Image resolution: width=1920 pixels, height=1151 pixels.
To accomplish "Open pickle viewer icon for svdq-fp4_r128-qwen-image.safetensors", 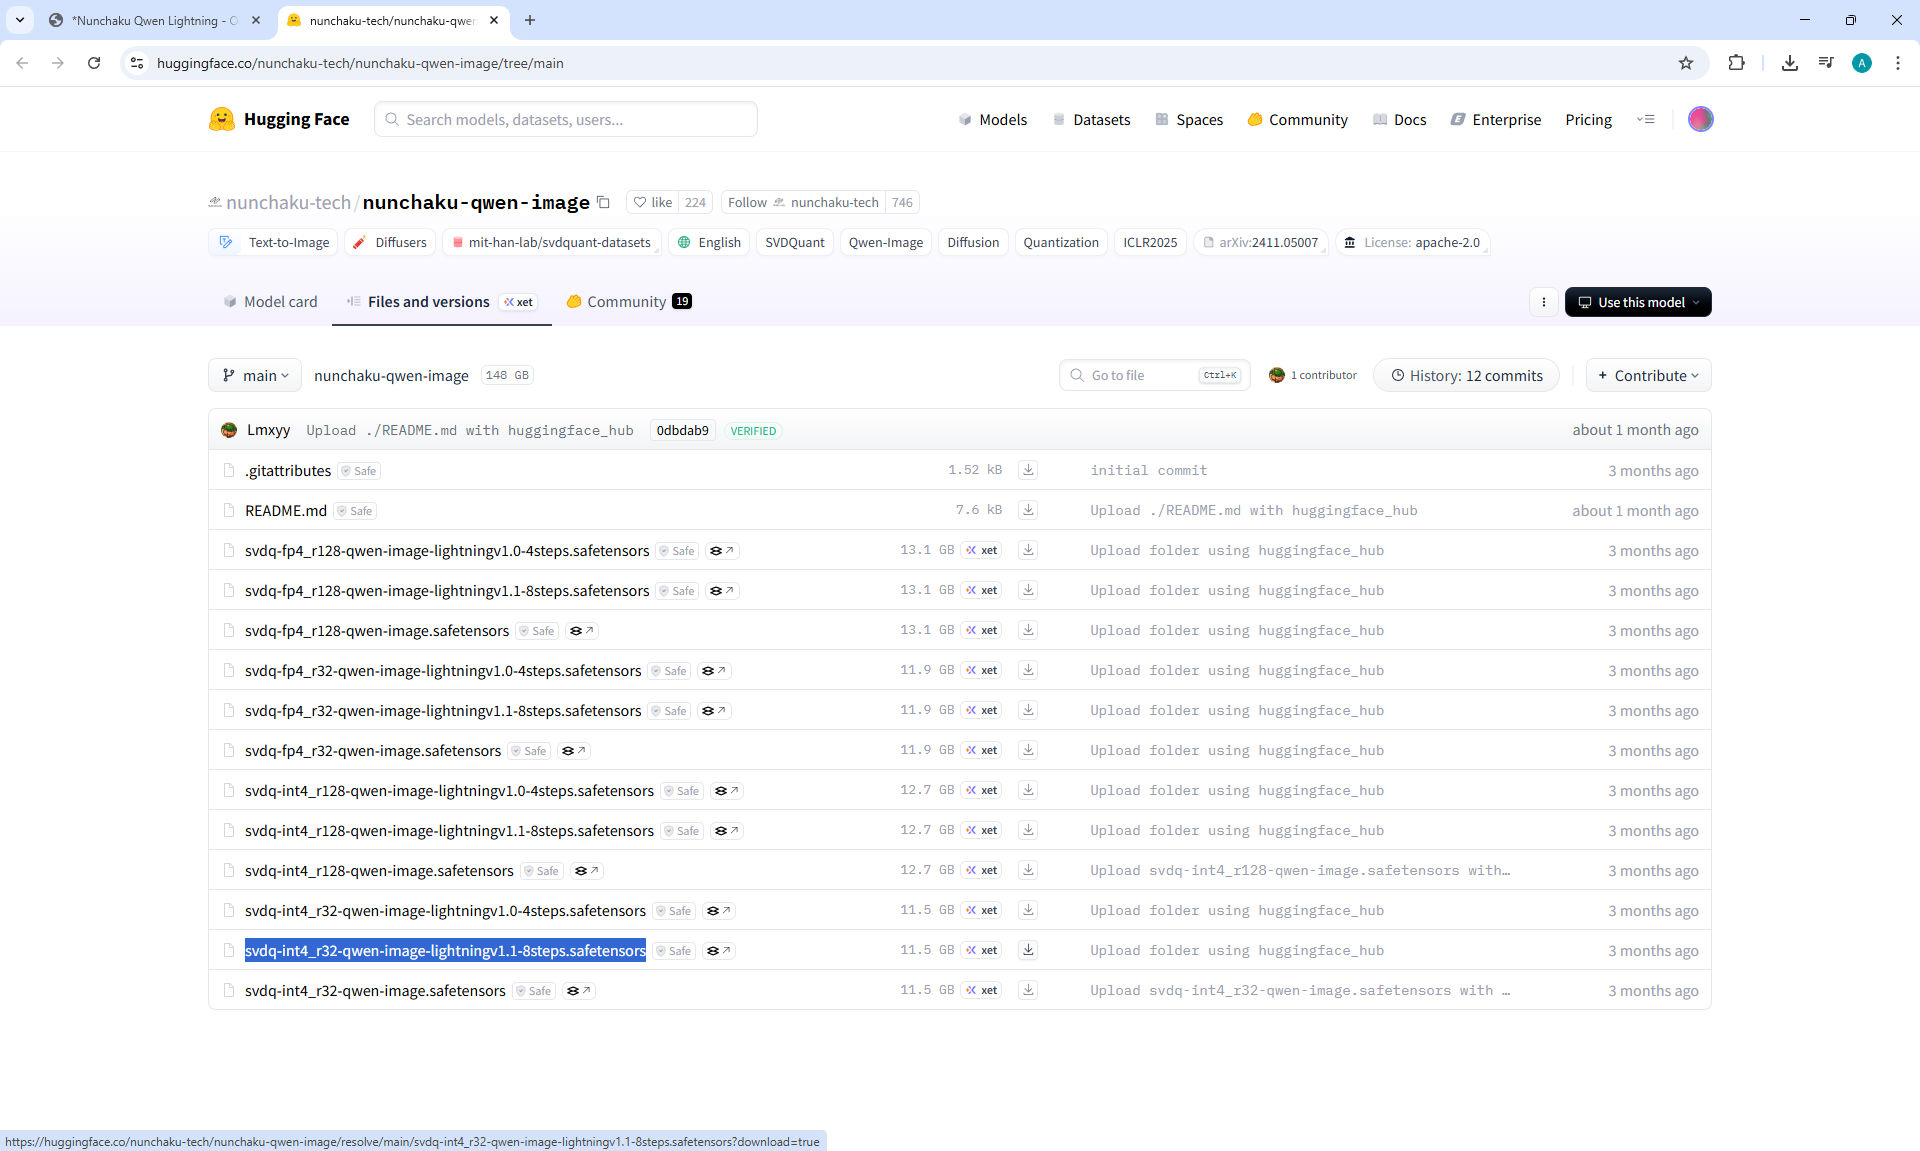I will click(582, 631).
